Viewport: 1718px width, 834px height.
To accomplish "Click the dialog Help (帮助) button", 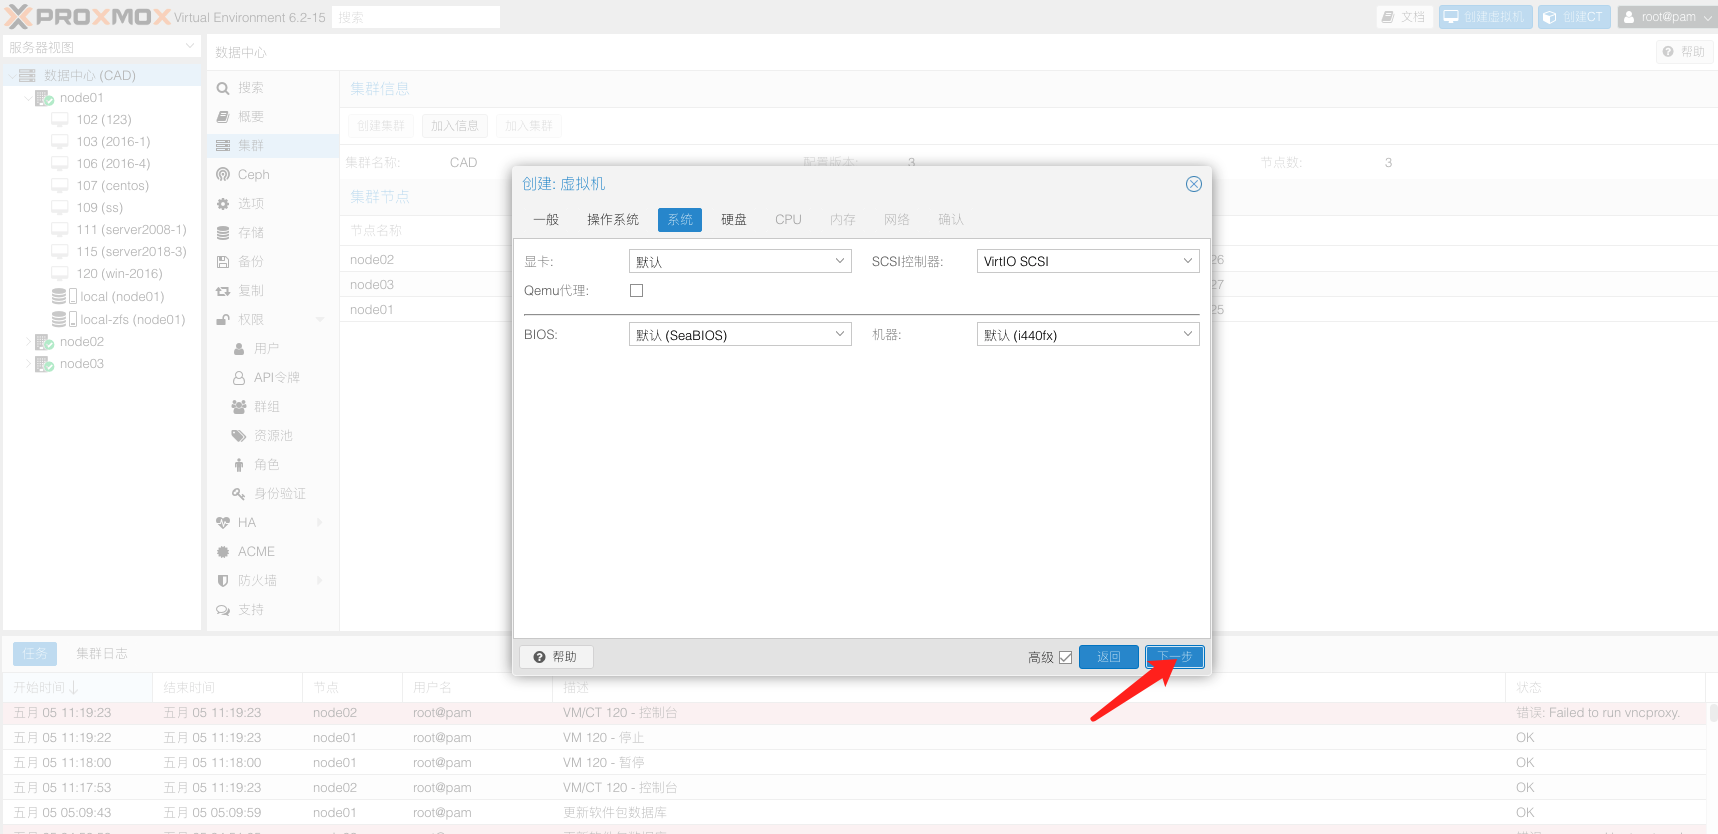I will (x=556, y=657).
